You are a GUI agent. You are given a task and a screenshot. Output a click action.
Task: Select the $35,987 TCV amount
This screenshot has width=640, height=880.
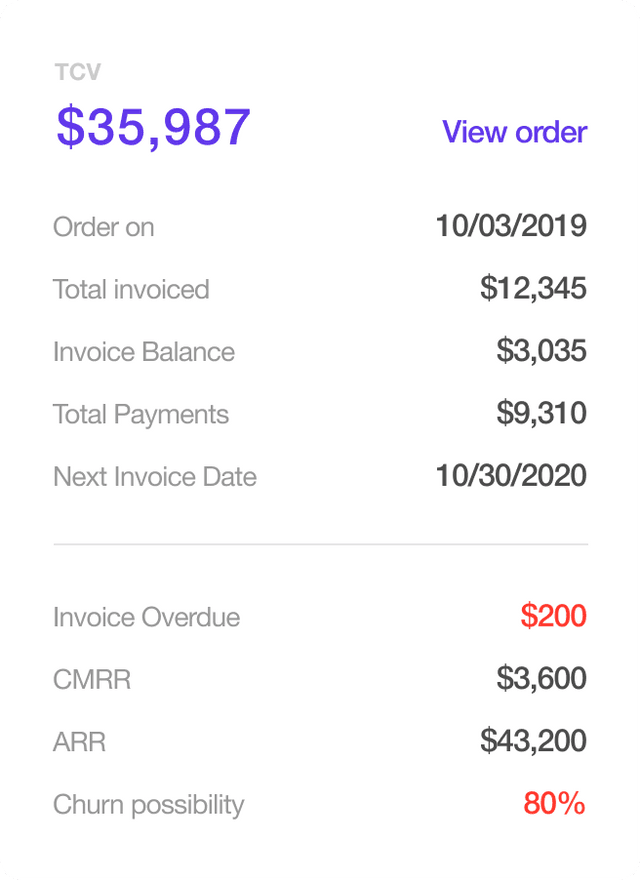pyautogui.click(x=153, y=127)
